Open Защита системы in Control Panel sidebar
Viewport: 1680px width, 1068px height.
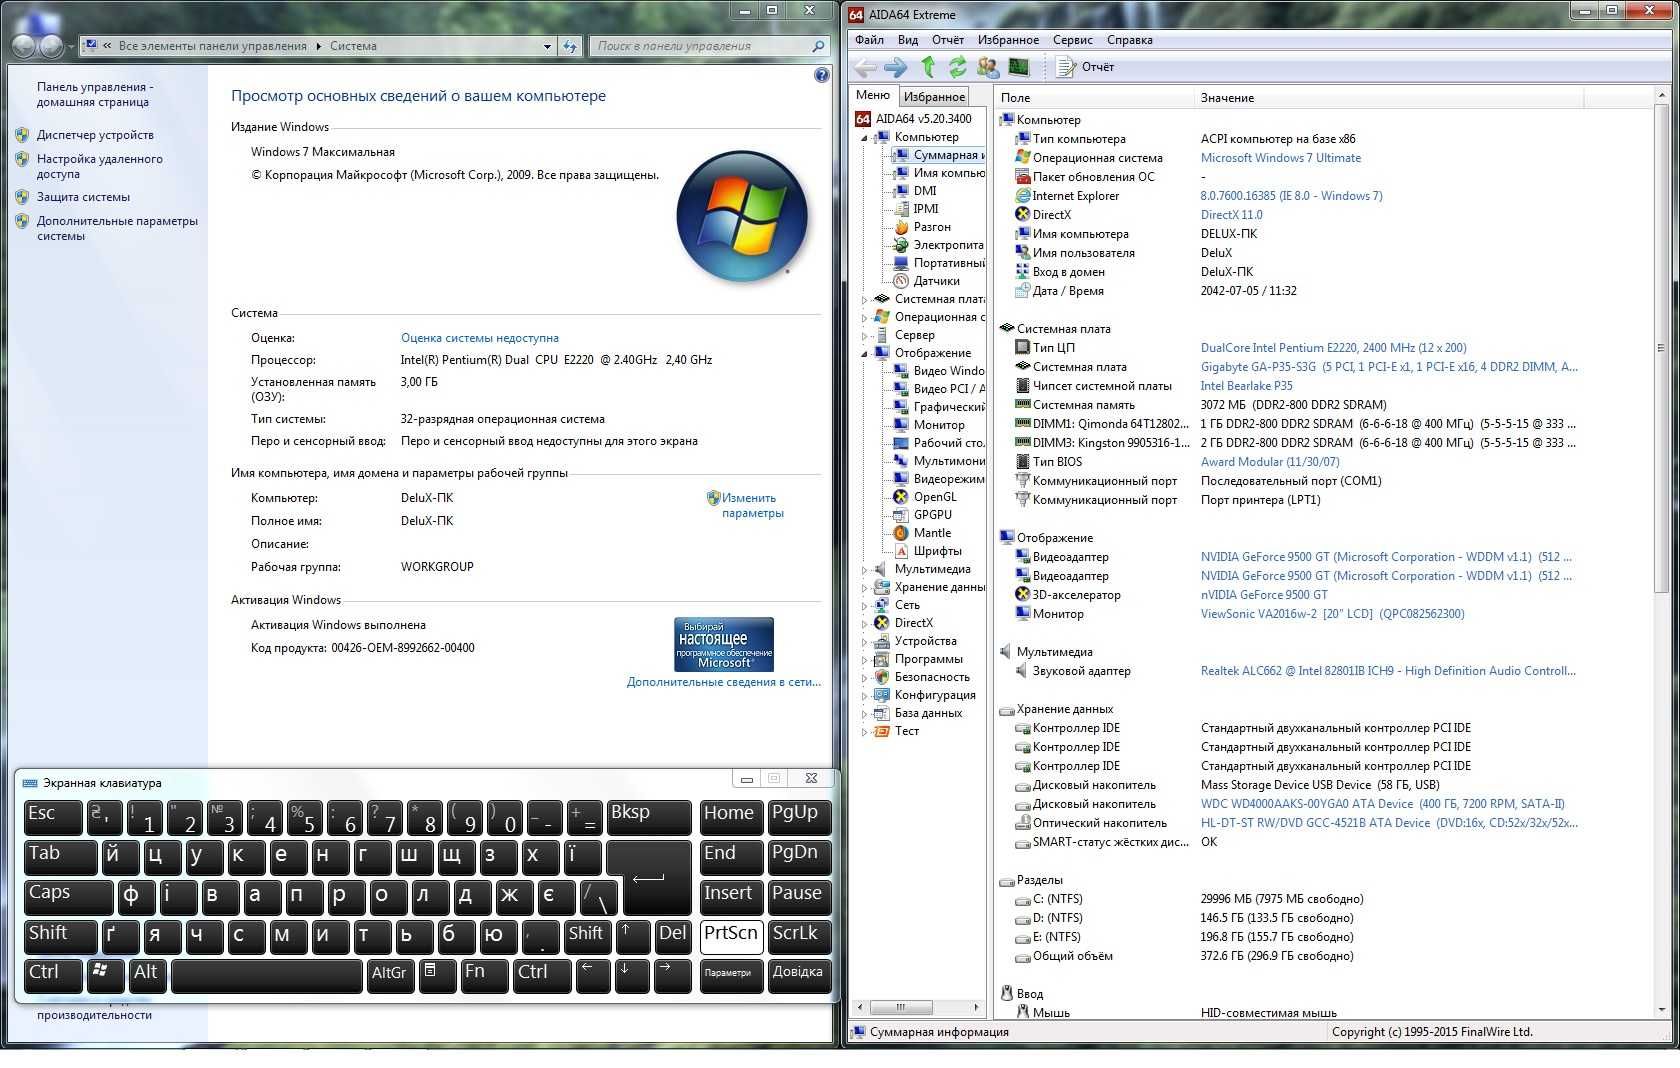pos(83,197)
